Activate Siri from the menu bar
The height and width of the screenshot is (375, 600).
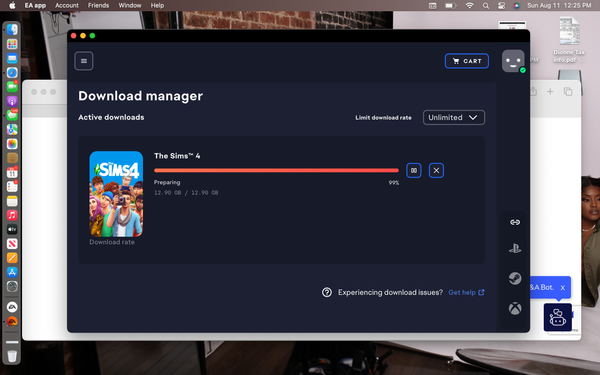click(516, 5)
